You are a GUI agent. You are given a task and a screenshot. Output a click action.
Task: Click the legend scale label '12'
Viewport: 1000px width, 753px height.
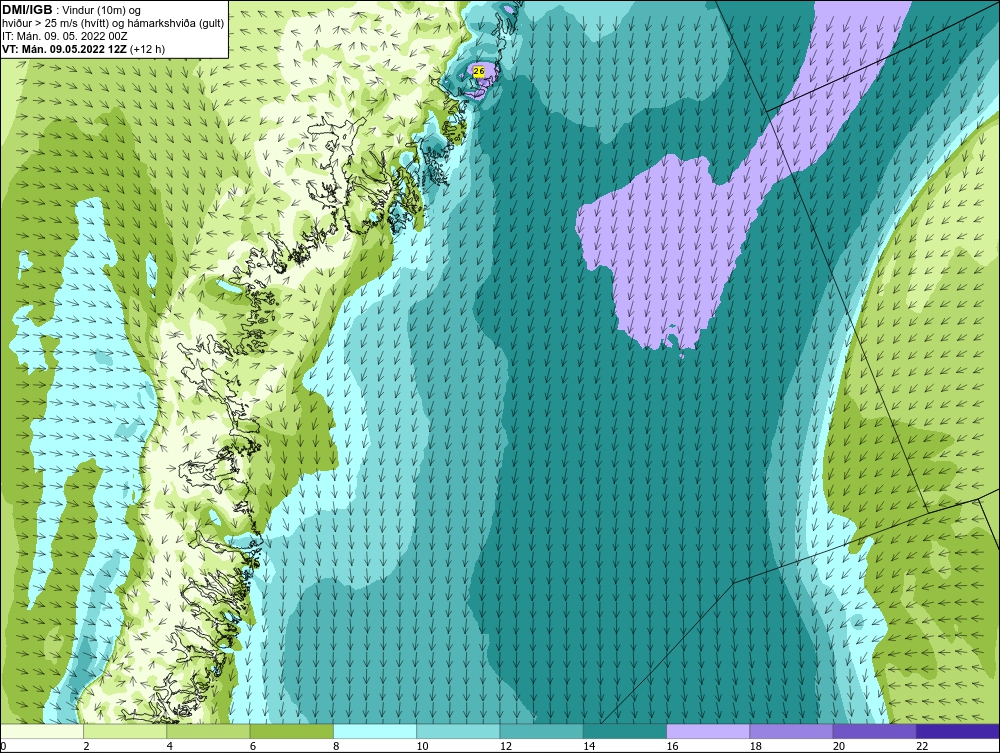click(x=506, y=746)
